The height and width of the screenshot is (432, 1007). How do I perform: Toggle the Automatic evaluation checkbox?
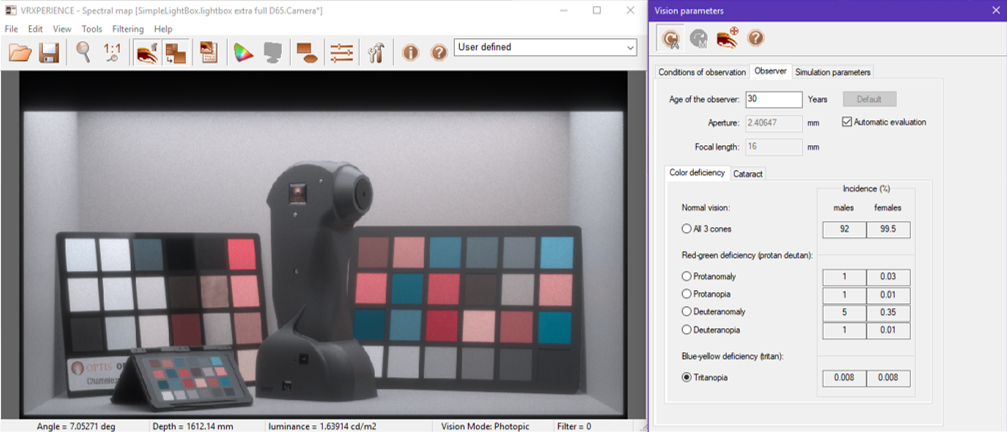(847, 122)
